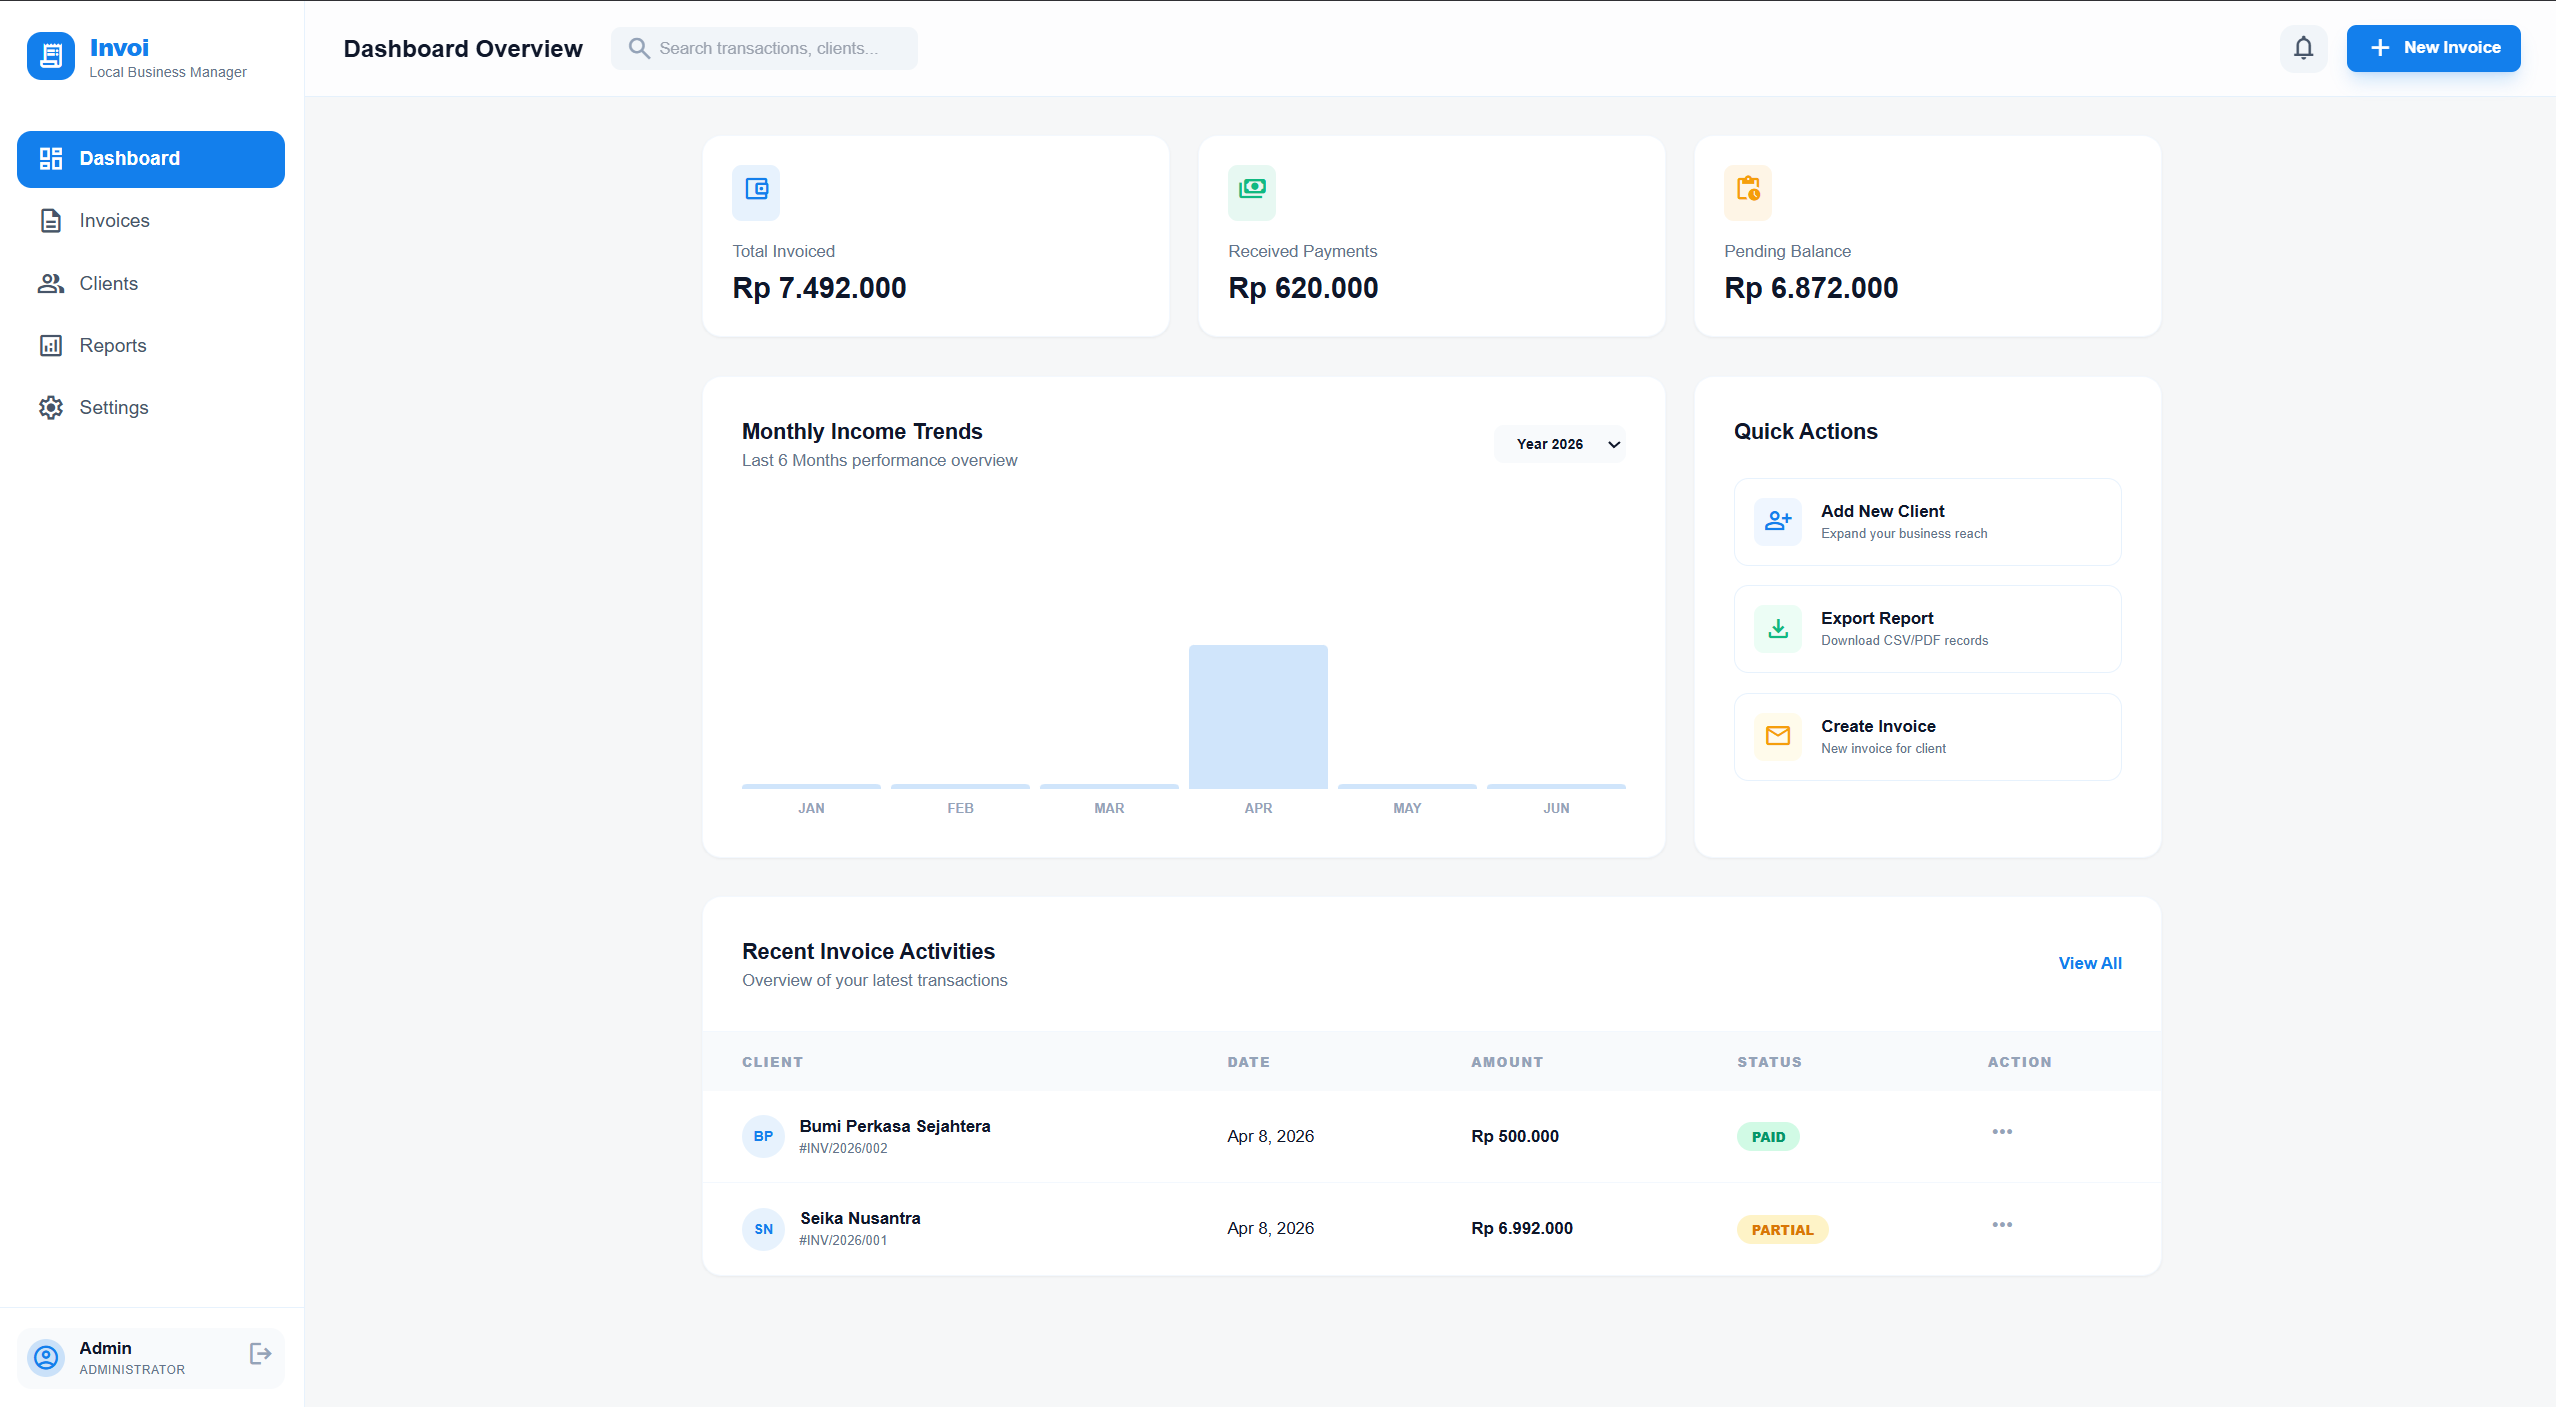Select the Create Invoice quick action
This screenshot has height=1407, width=2556.
click(1926, 736)
